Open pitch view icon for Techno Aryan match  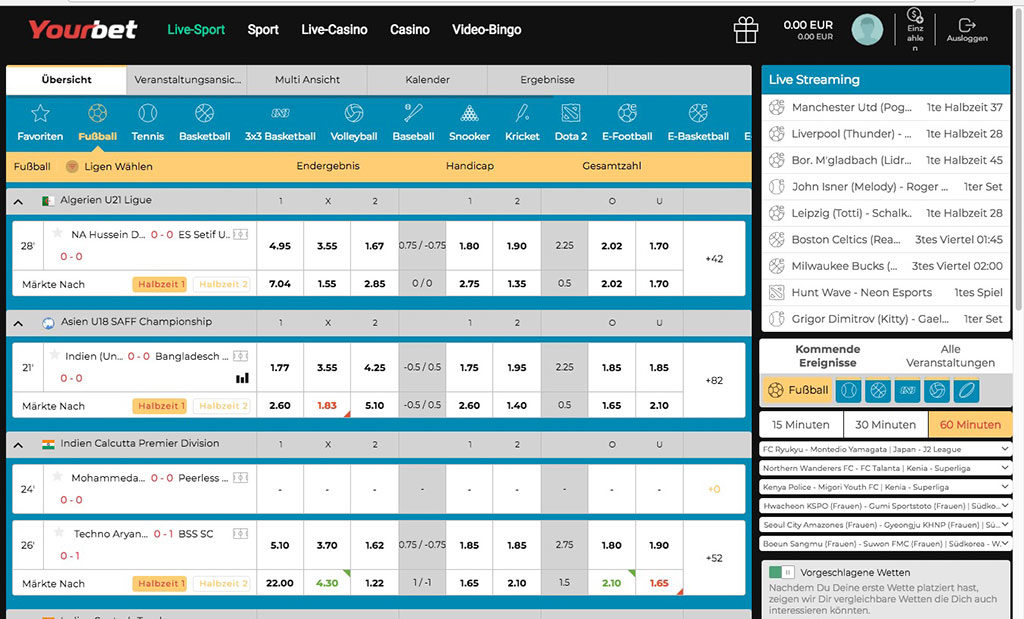241,534
